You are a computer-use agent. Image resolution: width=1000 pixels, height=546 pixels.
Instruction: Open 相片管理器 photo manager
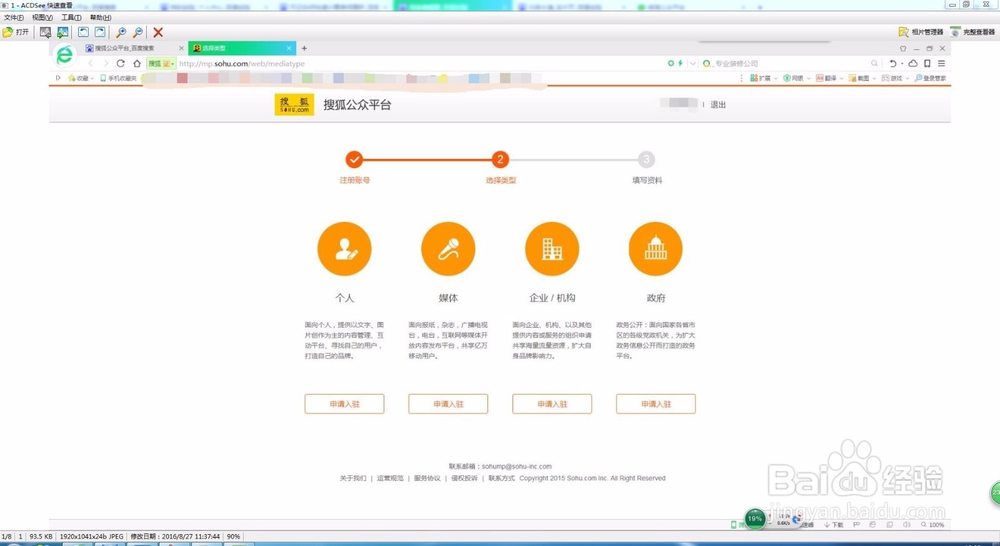click(920, 32)
